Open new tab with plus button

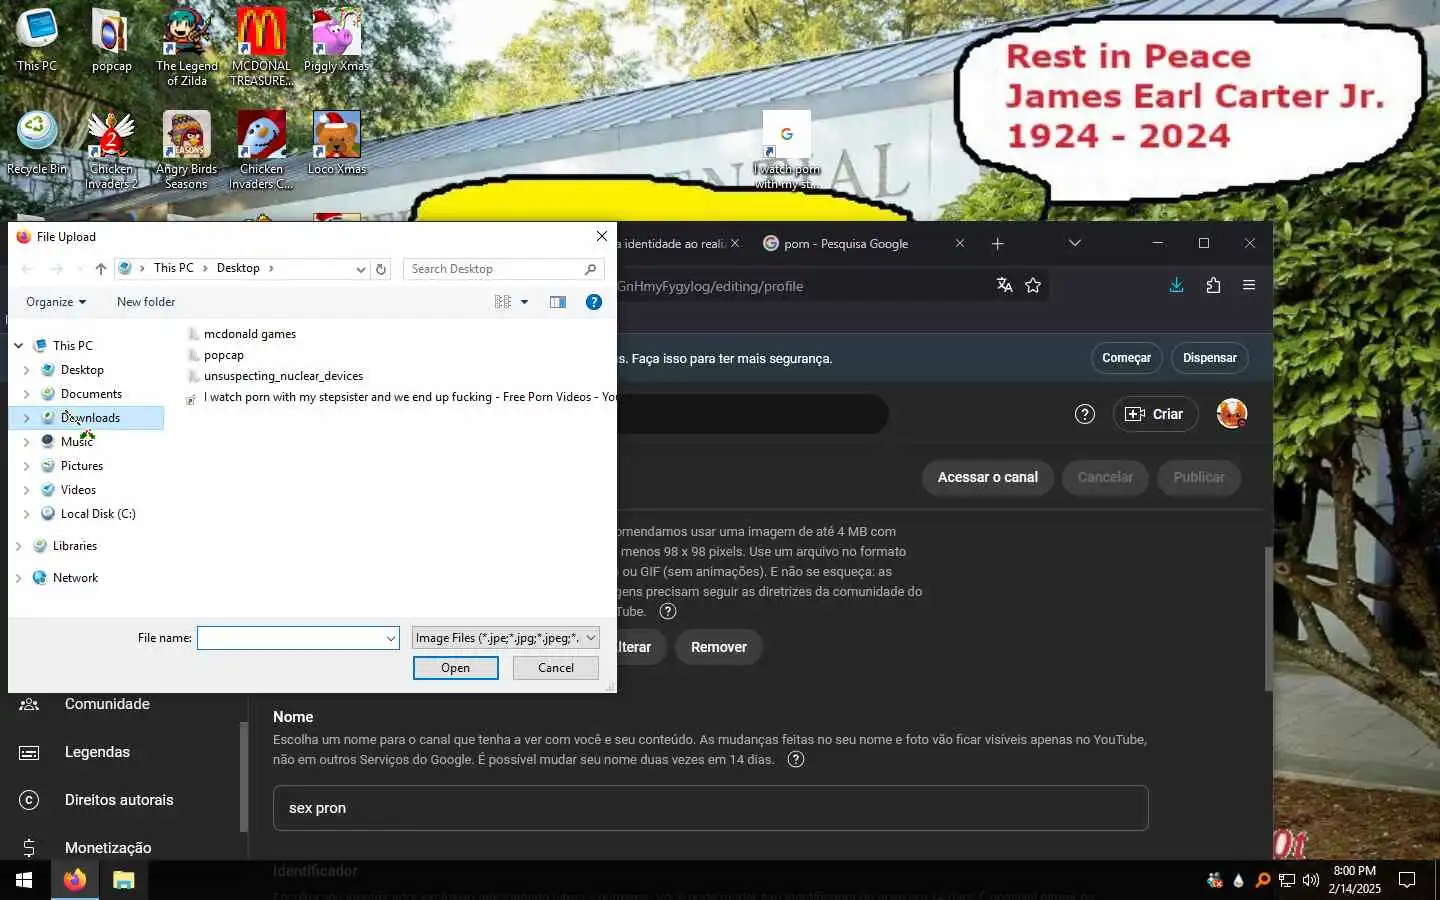pyautogui.click(x=997, y=243)
